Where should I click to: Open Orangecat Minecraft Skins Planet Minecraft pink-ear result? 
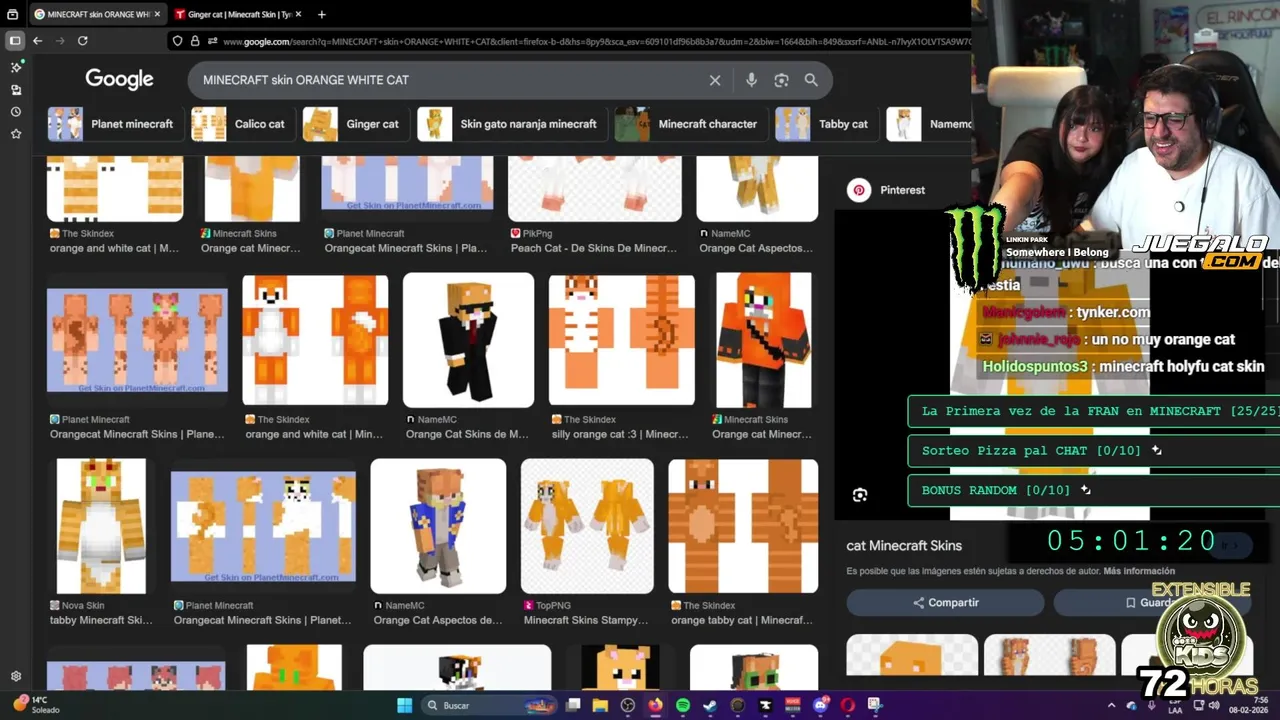coord(137,340)
